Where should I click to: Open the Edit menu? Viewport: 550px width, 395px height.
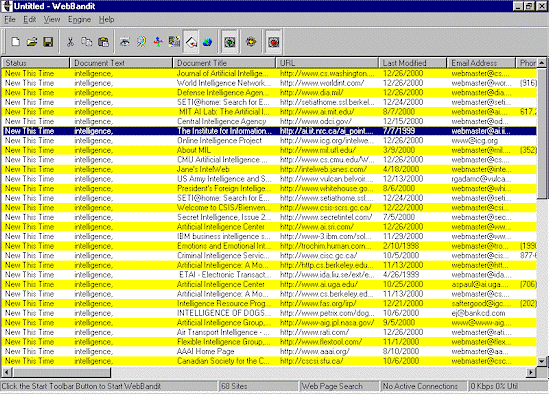29,20
